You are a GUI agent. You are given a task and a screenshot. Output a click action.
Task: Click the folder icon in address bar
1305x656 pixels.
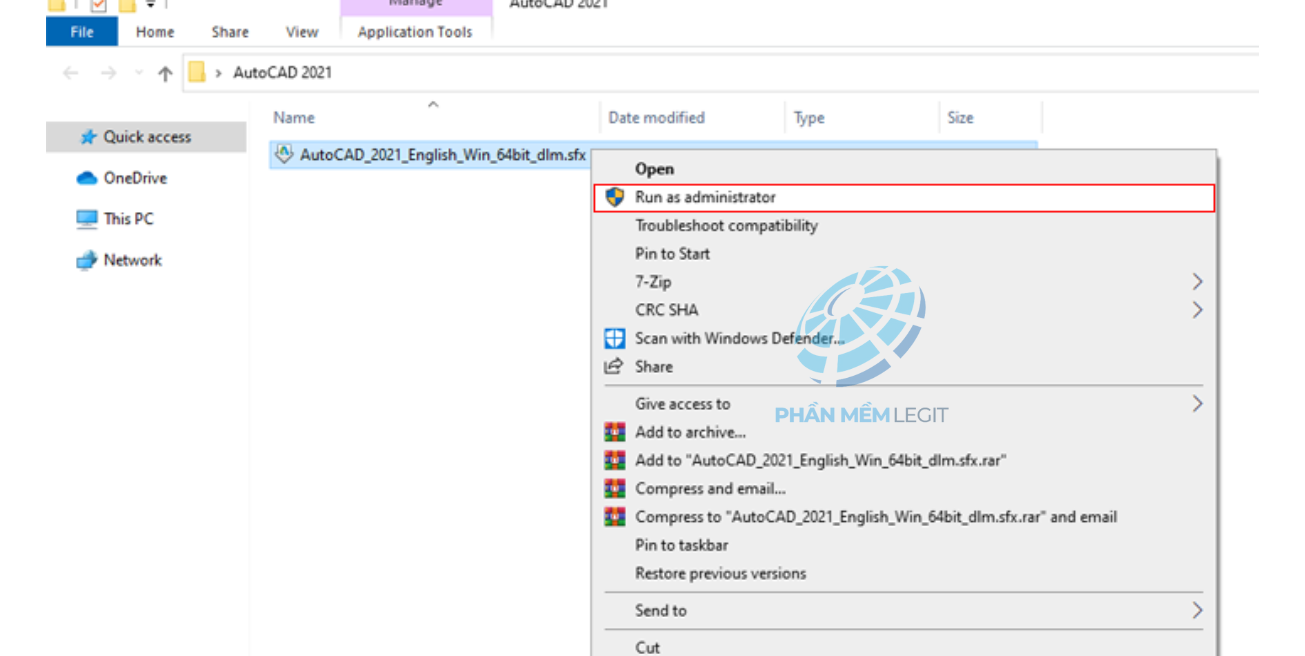(x=197, y=72)
